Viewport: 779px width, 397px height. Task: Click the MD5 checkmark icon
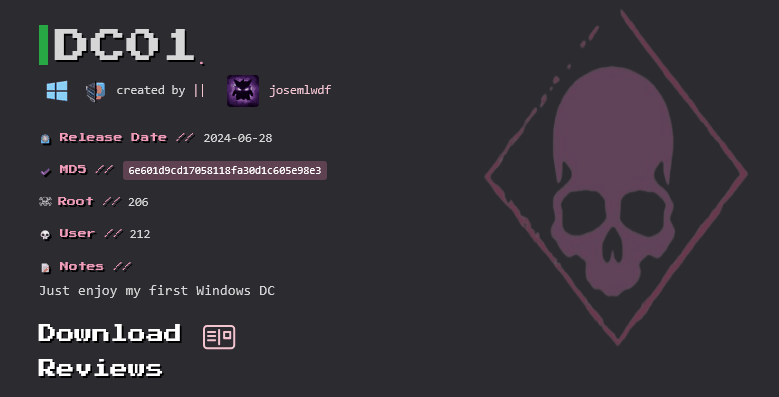(45, 171)
